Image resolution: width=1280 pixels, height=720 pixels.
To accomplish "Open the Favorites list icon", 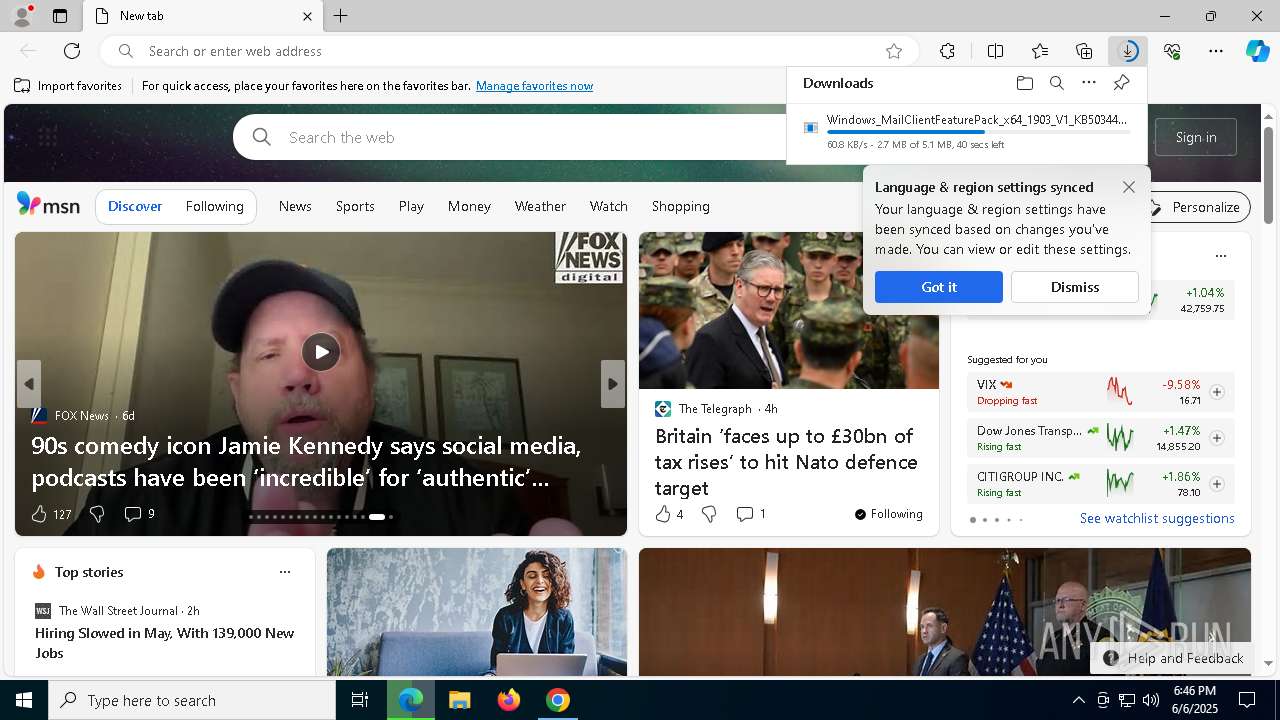I will tap(1040, 51).
